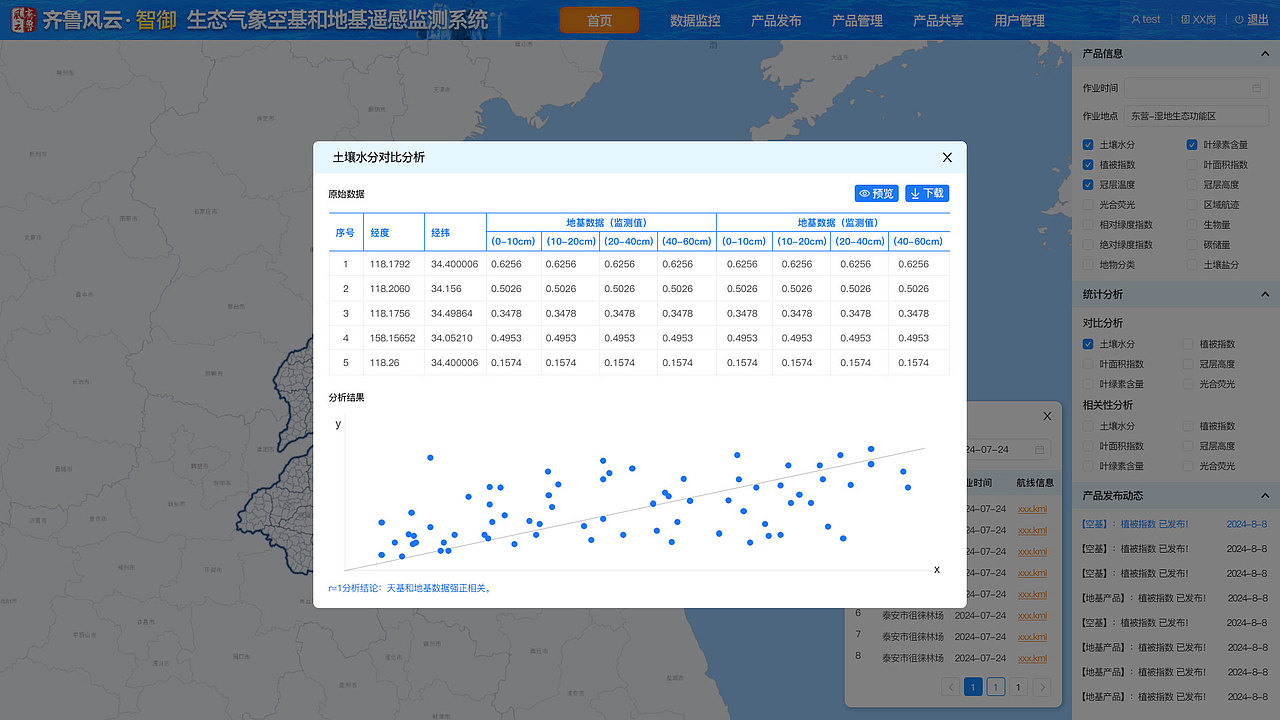The image size is (1280, 720).
Task: Click the 下载 download button
Action: [927, 193]
